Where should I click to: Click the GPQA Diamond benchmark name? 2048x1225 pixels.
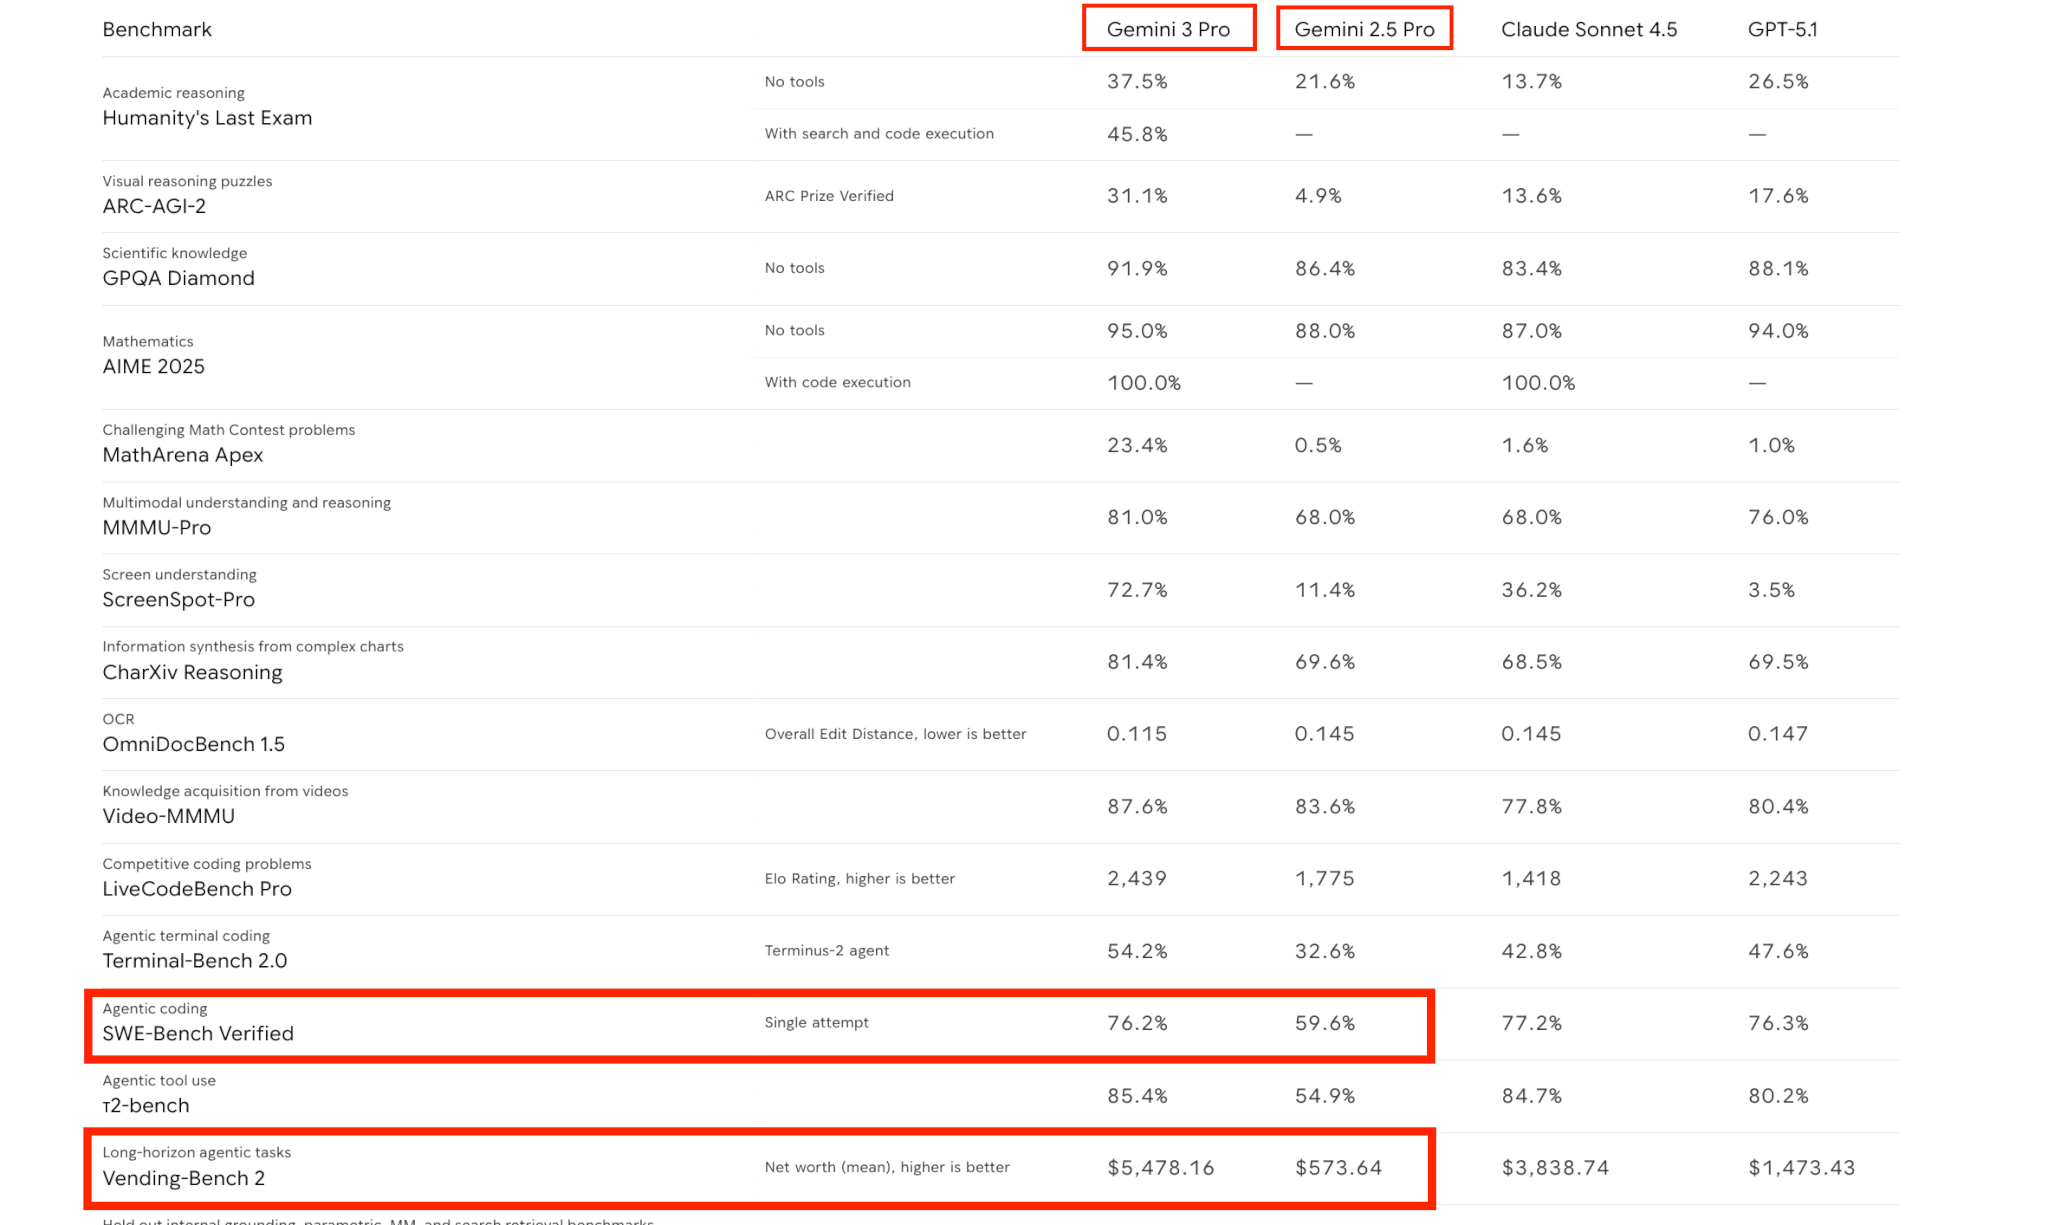pos(178,278)
